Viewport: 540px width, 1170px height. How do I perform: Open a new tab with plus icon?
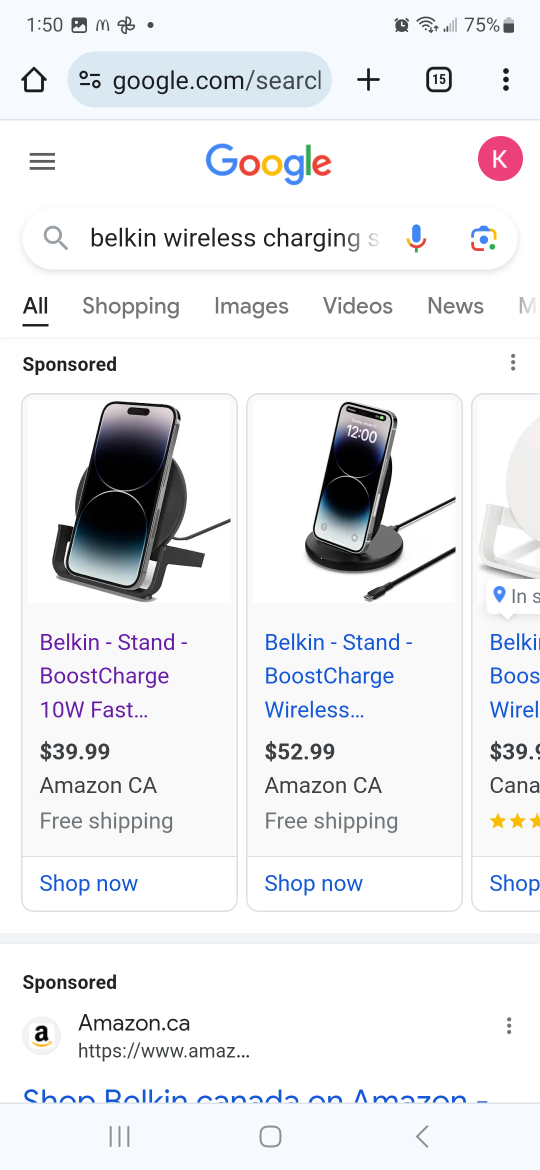368,80
